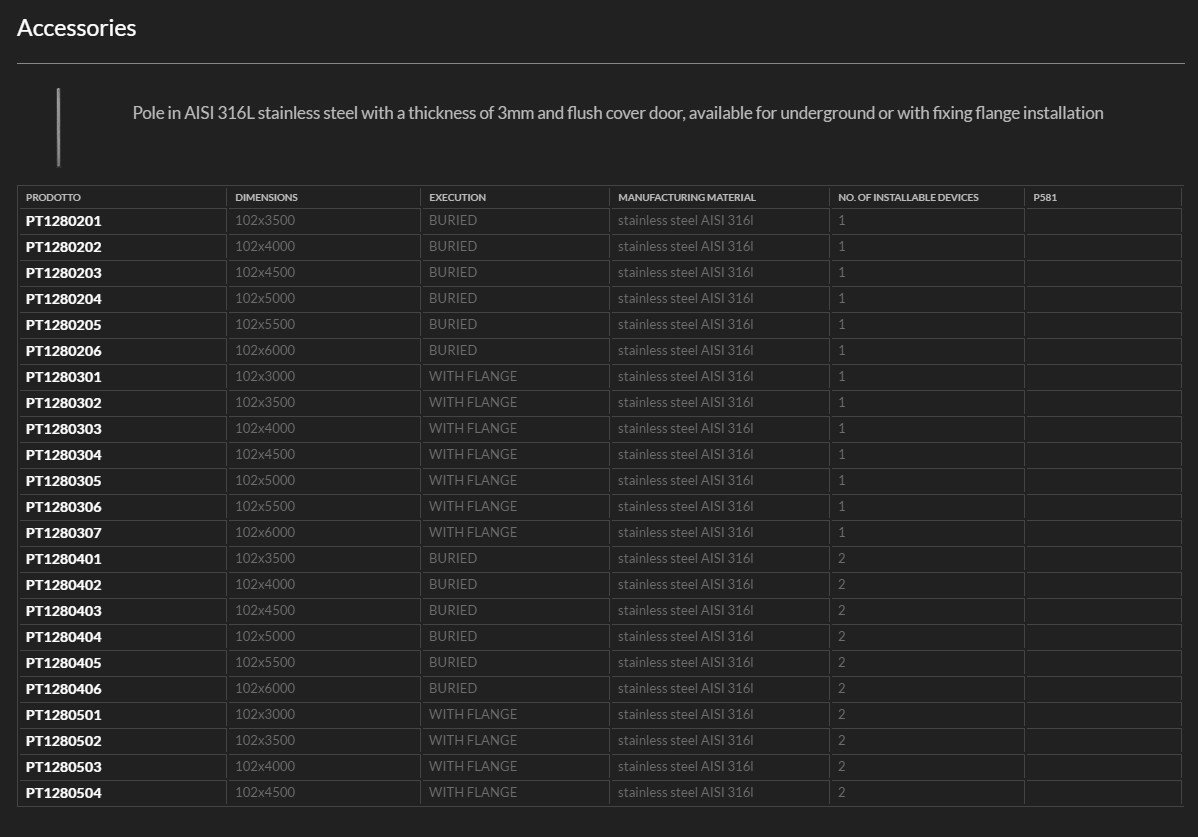Click the DIMENSIONS column header
This screenshot has height=837, width=1198.
[x=266, y=198]
